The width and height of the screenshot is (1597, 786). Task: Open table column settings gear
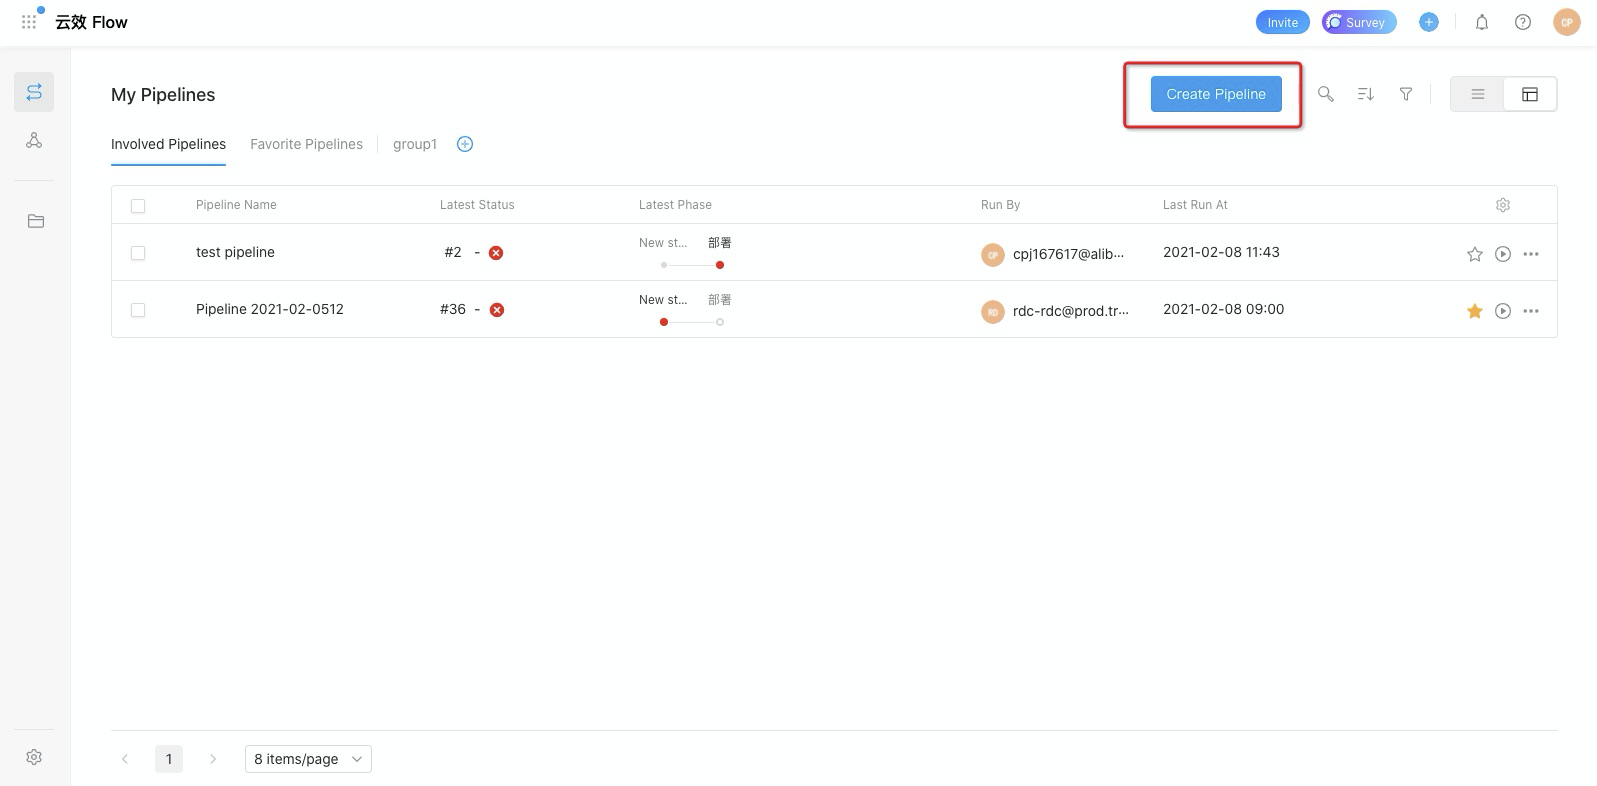pyautogui.click(x=1502, y=205)
